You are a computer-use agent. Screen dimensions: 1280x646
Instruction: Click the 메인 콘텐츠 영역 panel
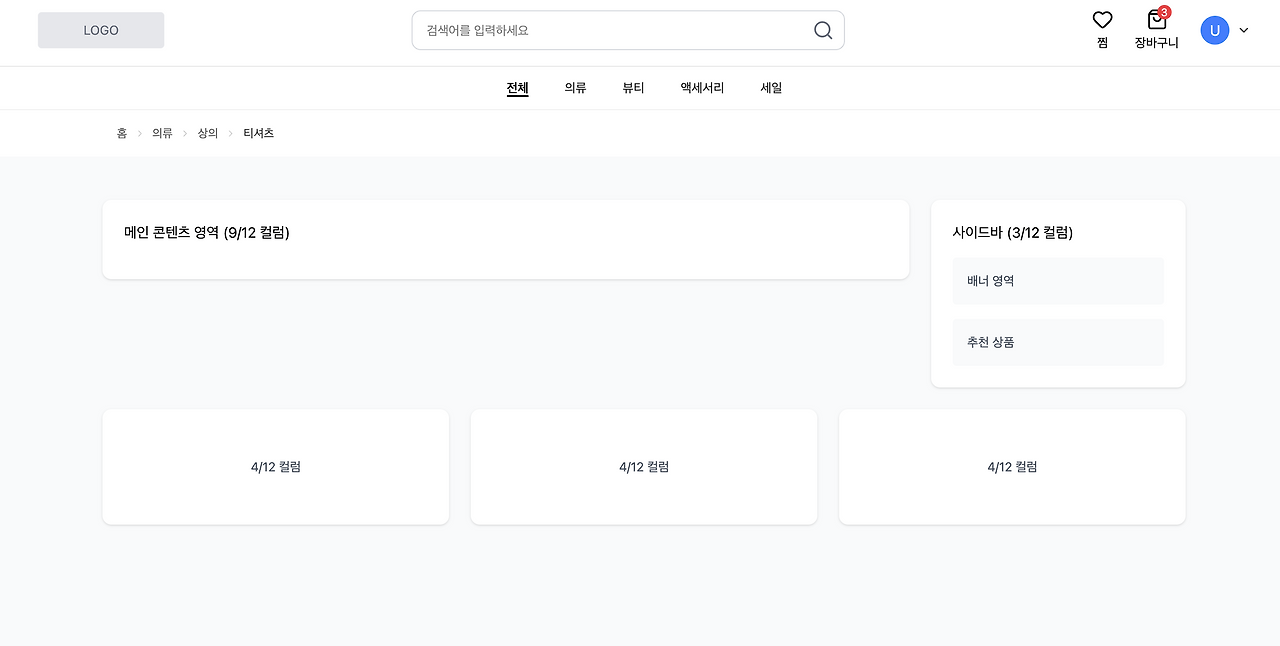(x=506, y=239)
